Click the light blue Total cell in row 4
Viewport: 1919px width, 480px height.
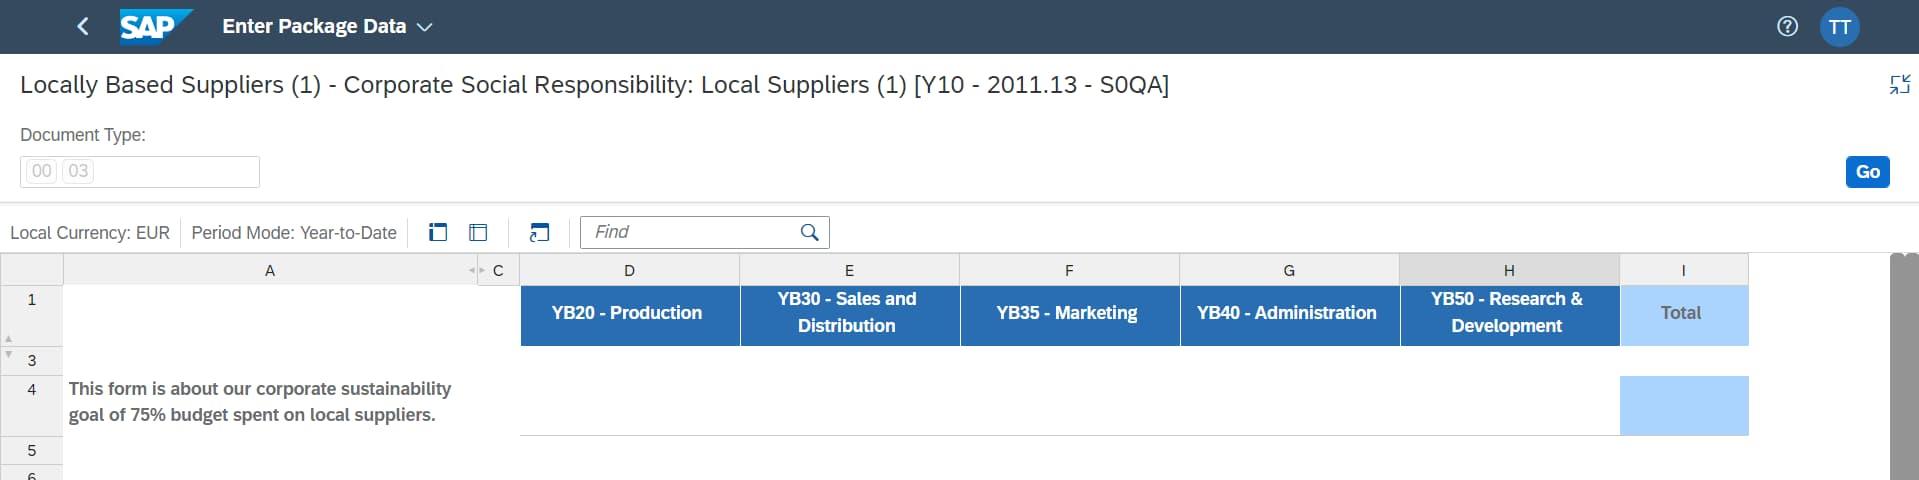(x=1683, y=405)
